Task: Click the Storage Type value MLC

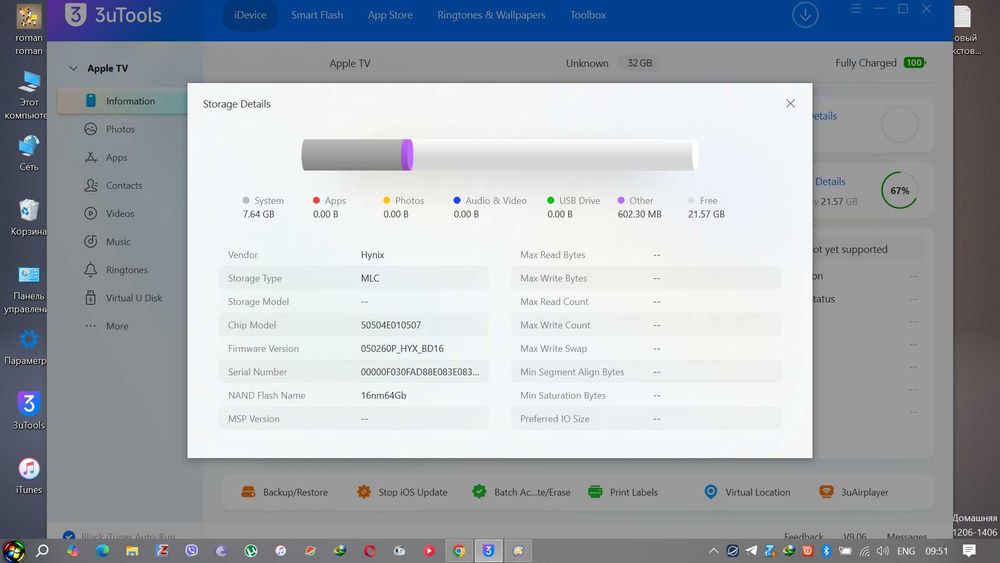Action: coord(370,278)
